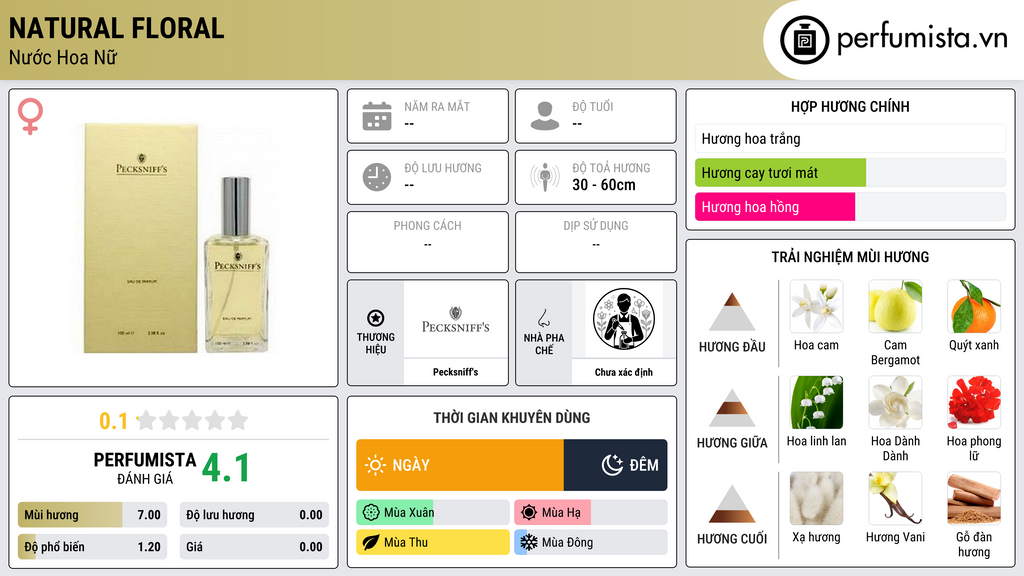Click the HỢP HƯƠNG CHÍNH heading

click(x=850, y=106)
